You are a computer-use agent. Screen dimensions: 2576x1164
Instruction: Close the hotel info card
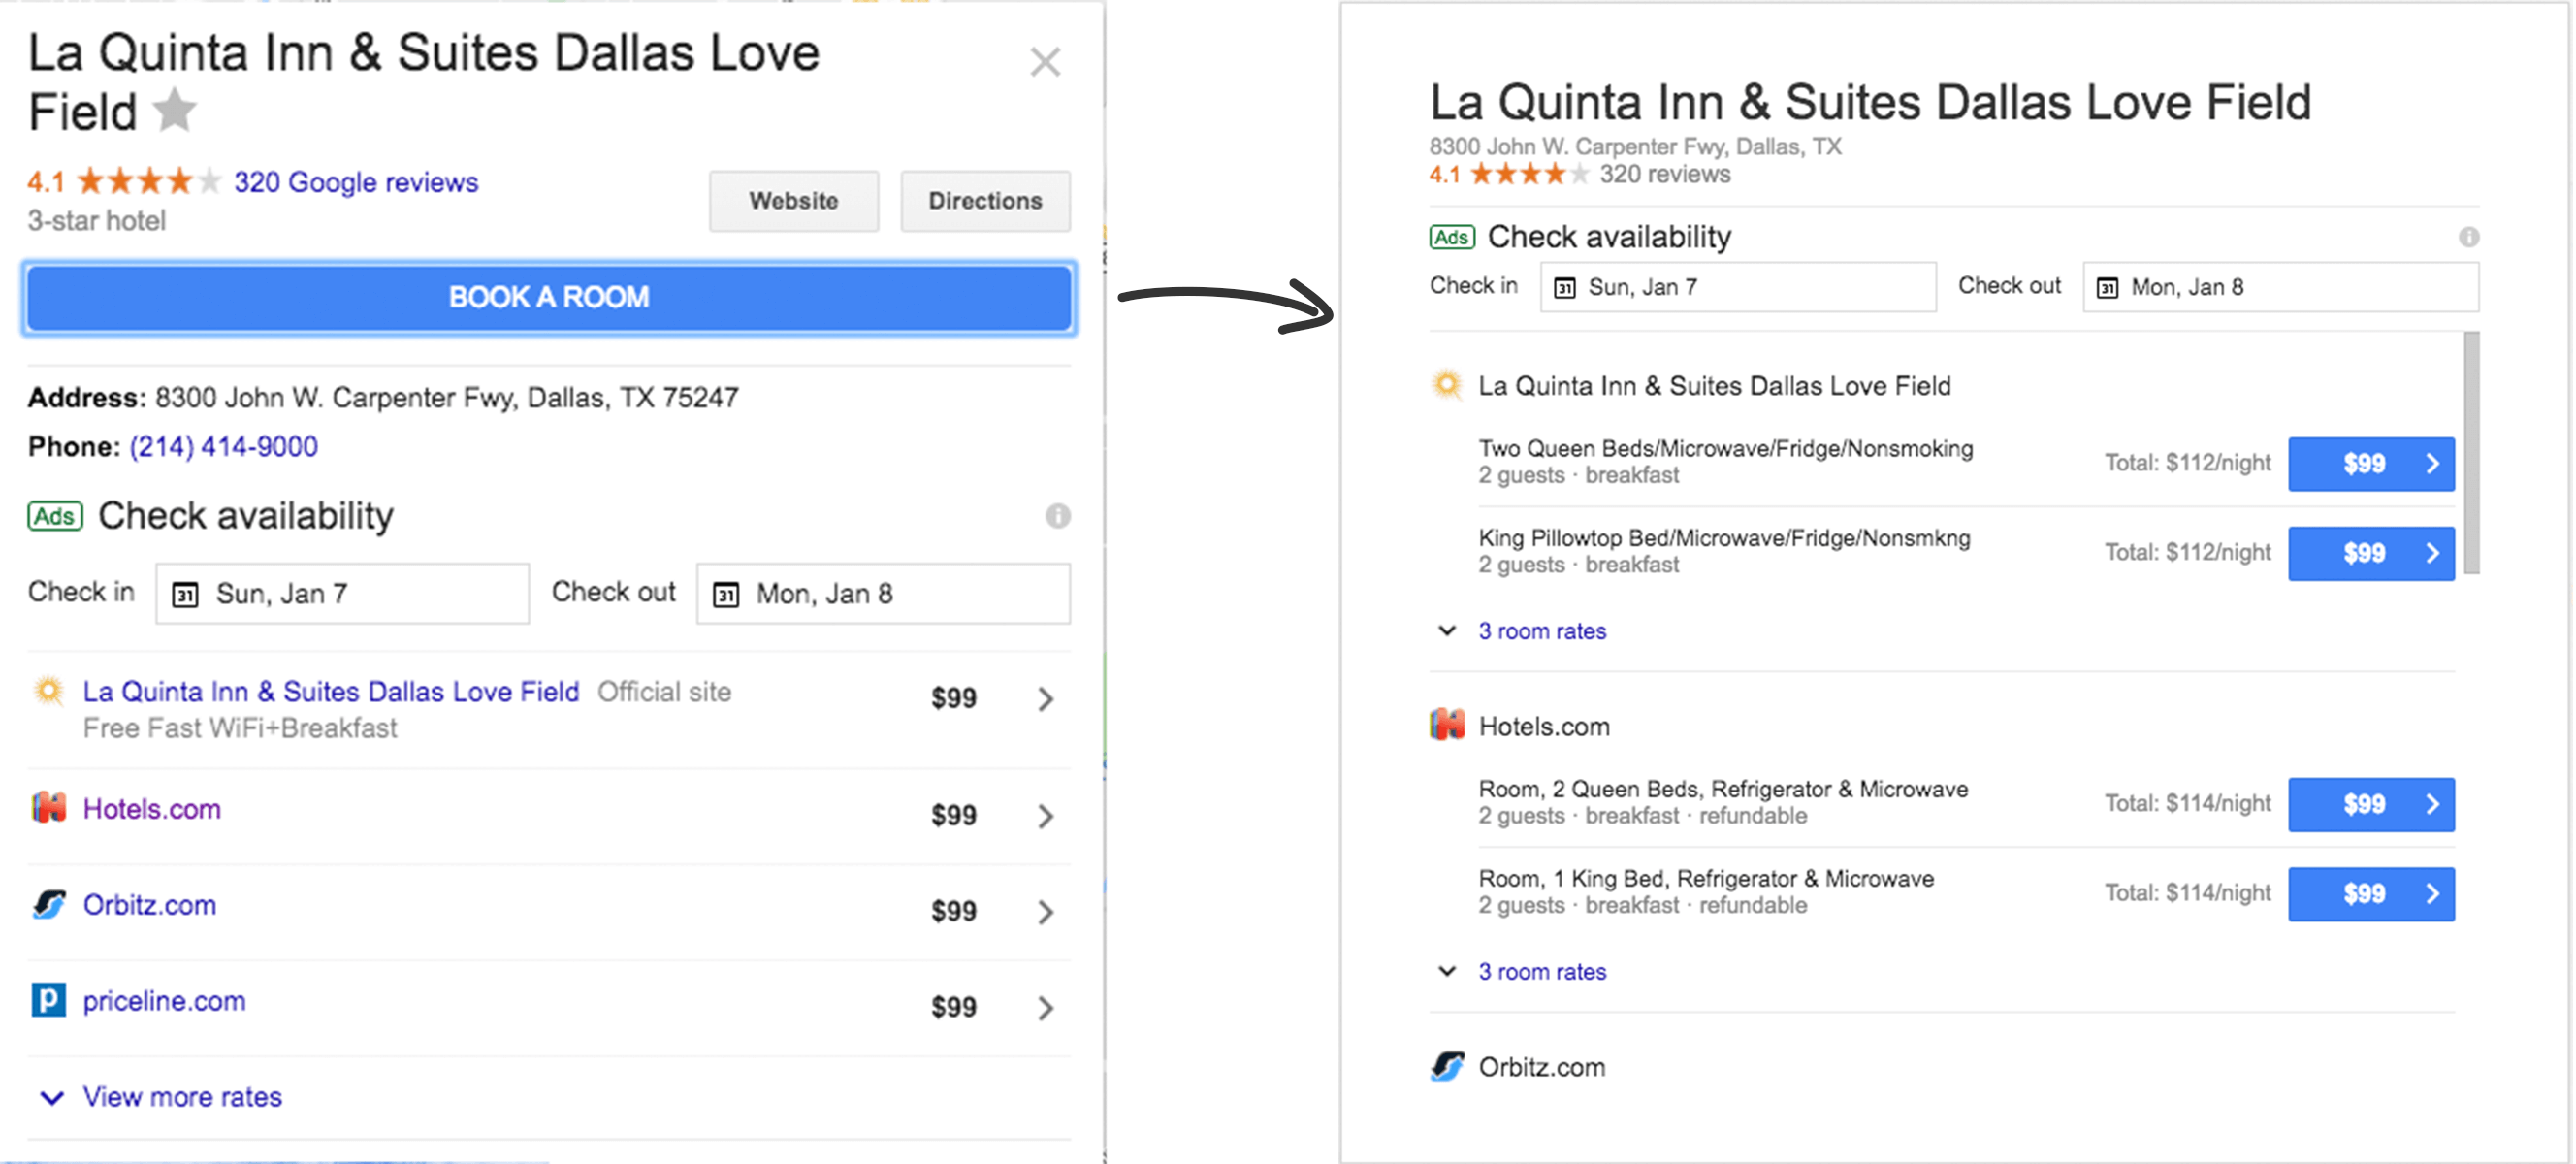pos(1045,62)
